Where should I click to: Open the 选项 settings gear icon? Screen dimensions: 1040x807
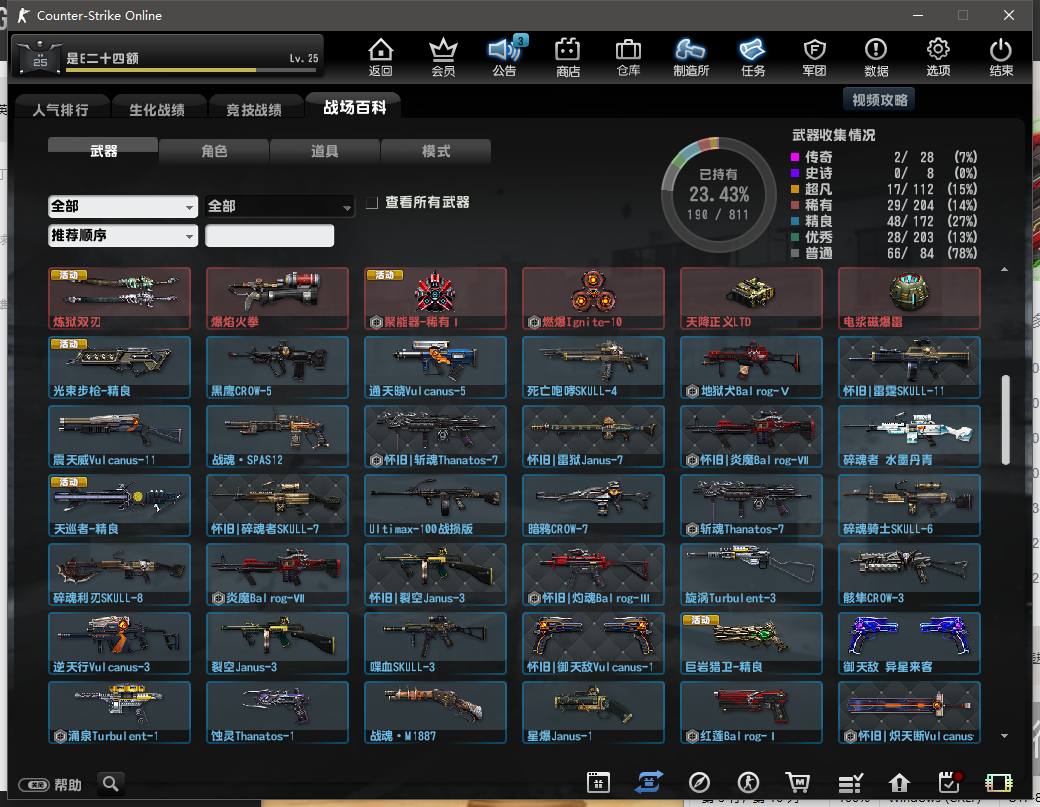tap(938, 56)
